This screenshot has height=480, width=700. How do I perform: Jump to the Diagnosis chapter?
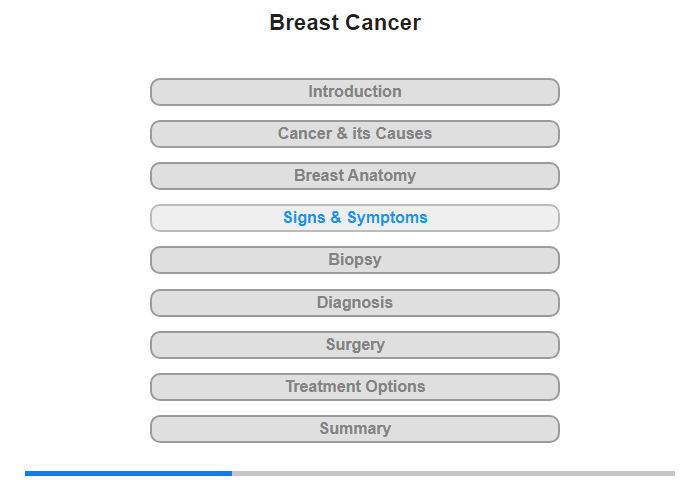[x=354, y=303]
